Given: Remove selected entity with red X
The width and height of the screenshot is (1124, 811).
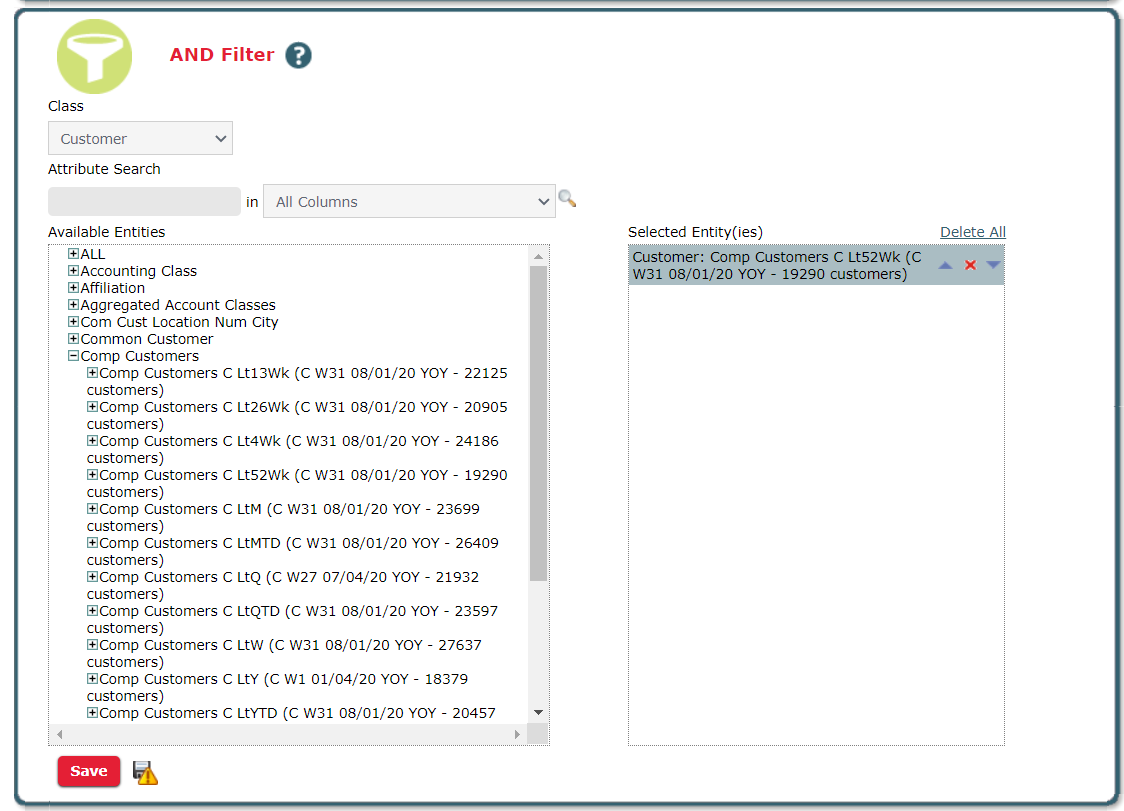Looking at the screenshot, I should (970, 265).
